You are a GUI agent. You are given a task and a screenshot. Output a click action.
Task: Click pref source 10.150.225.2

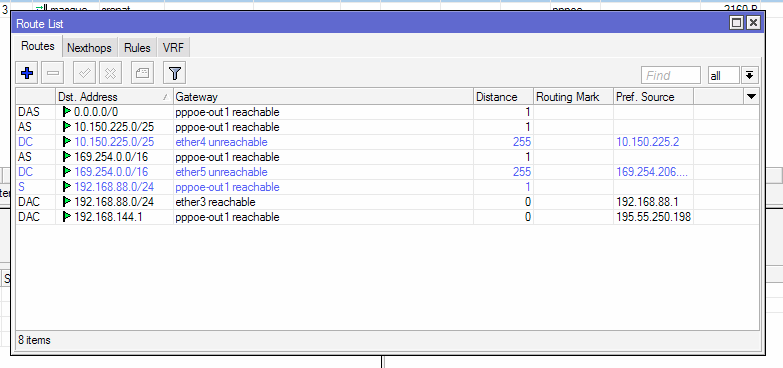648,142
